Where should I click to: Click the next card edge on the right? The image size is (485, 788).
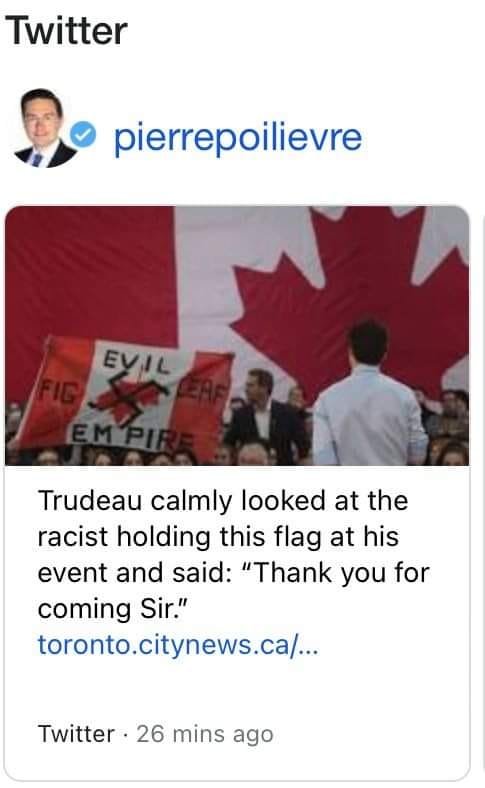point(483,498)
